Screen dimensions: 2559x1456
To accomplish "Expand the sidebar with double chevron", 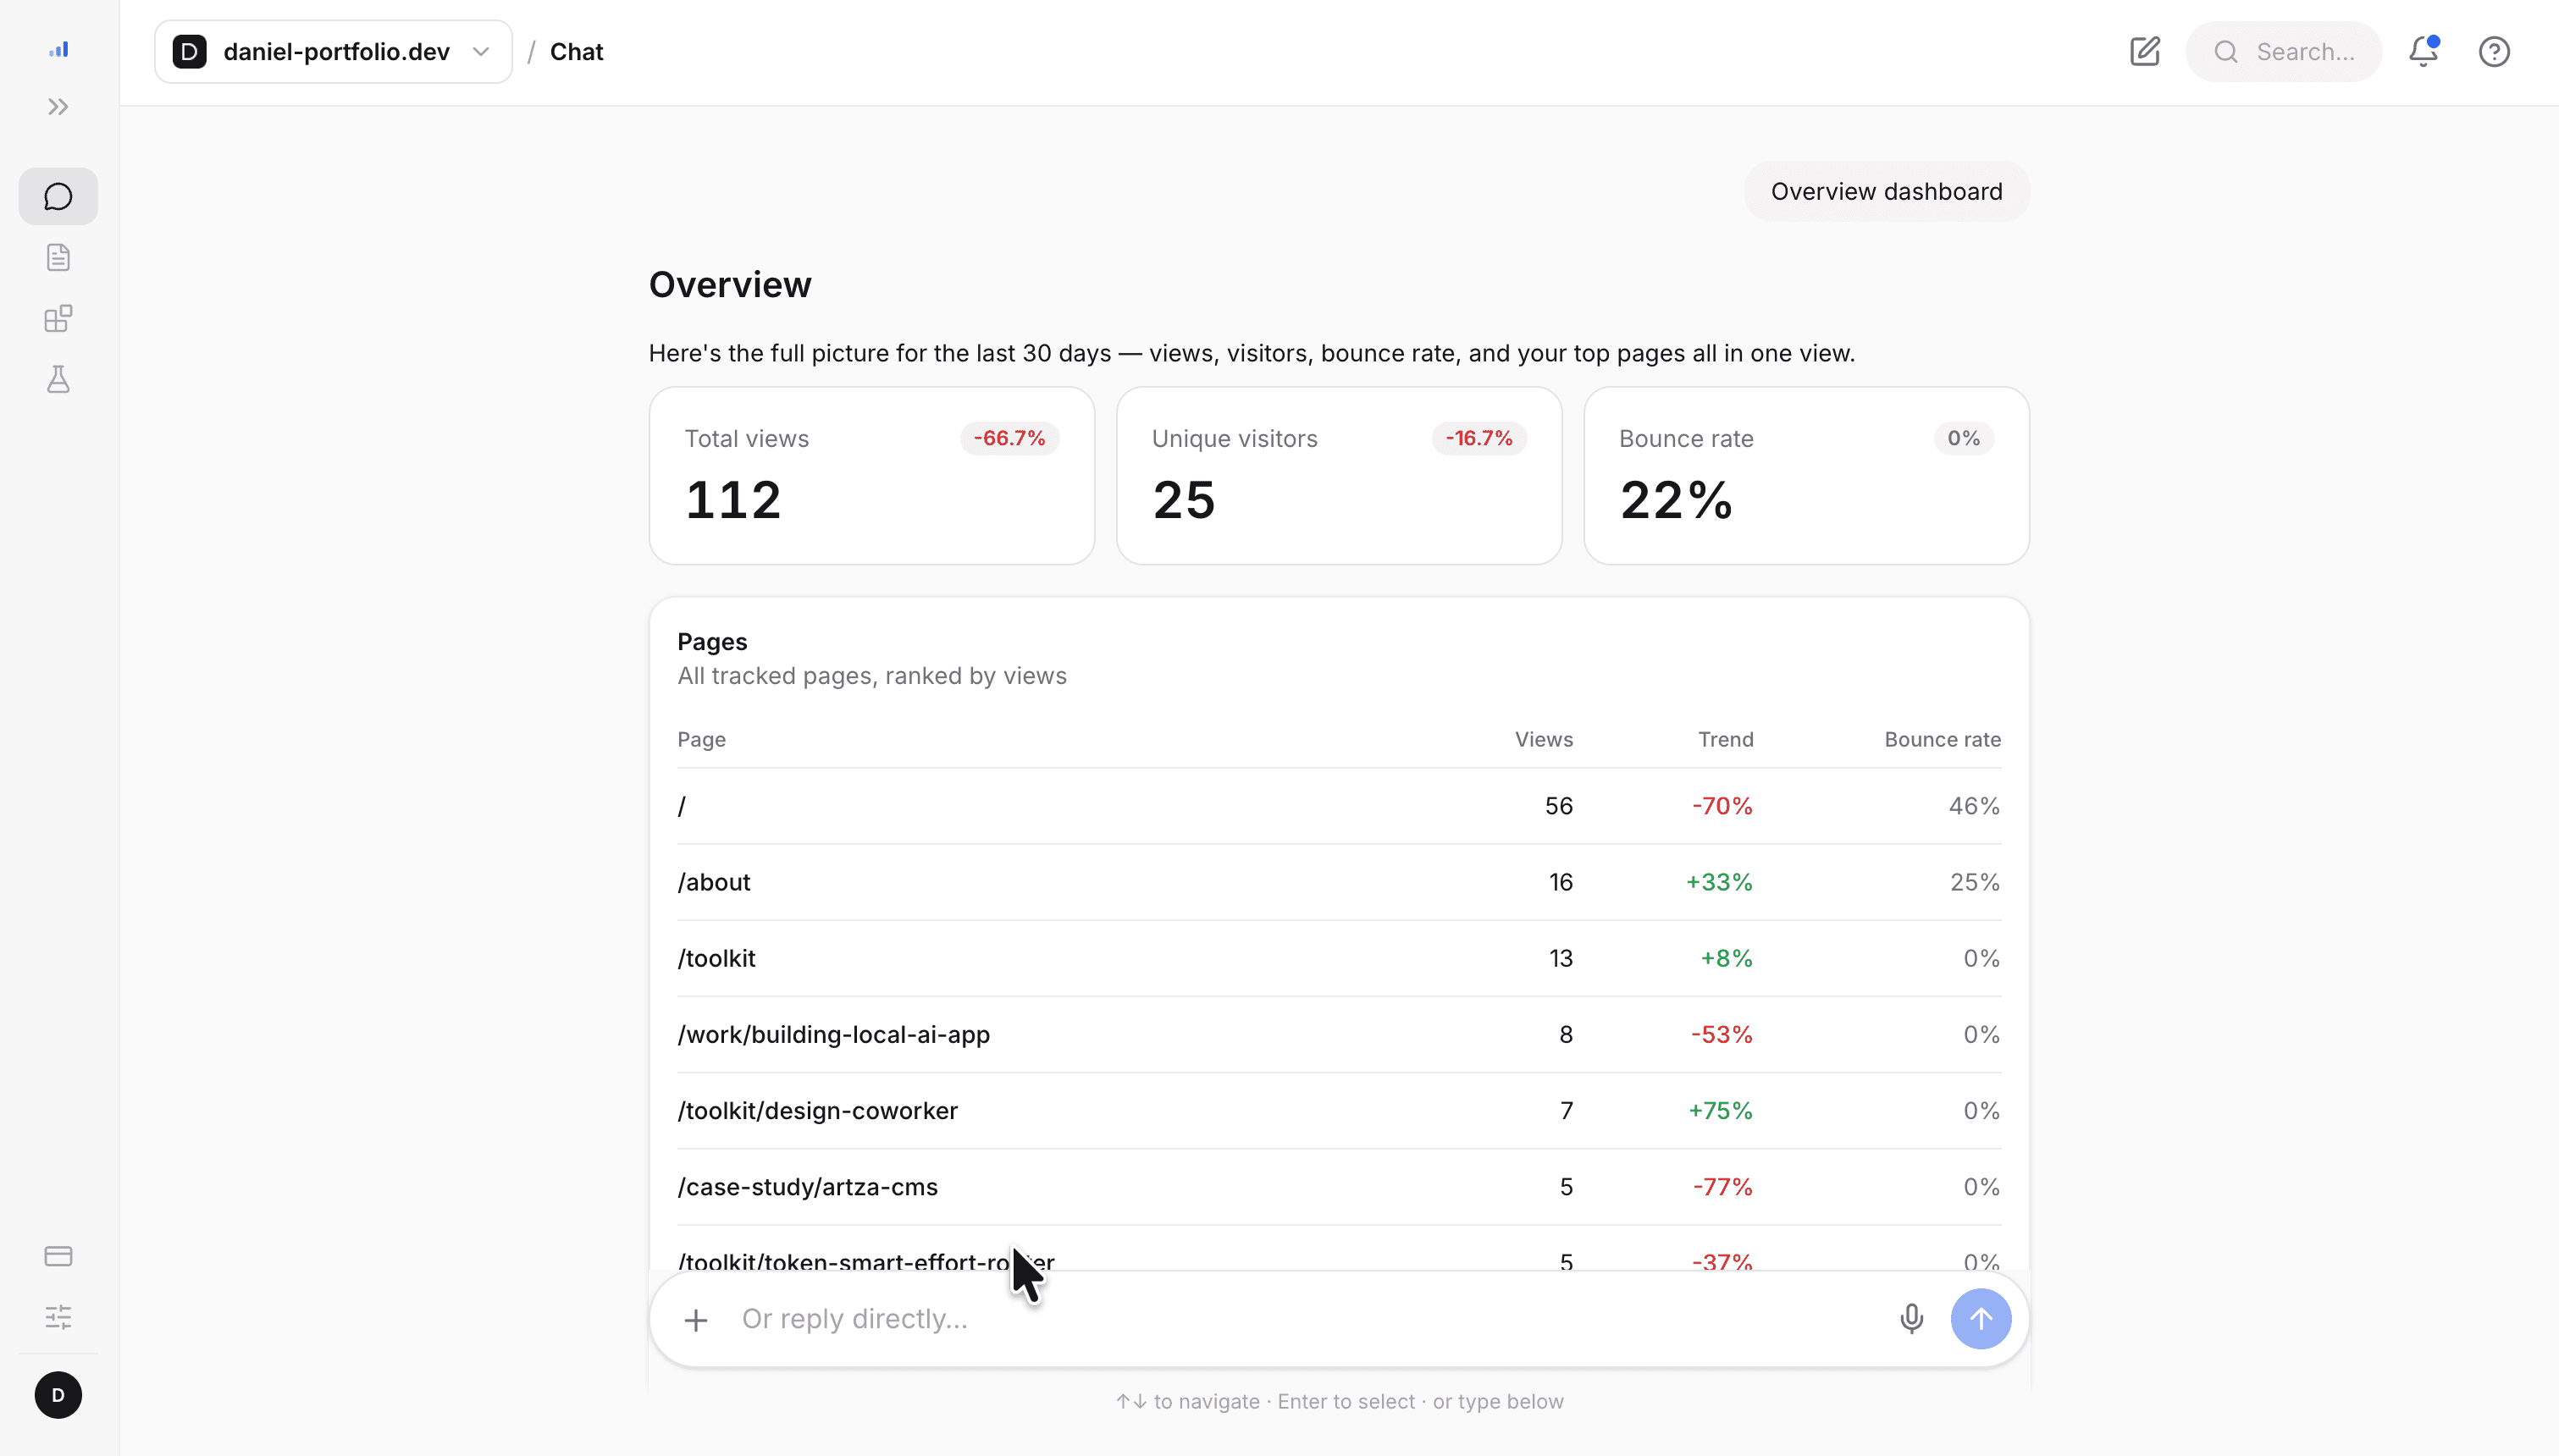I will [x=58, y=107].
